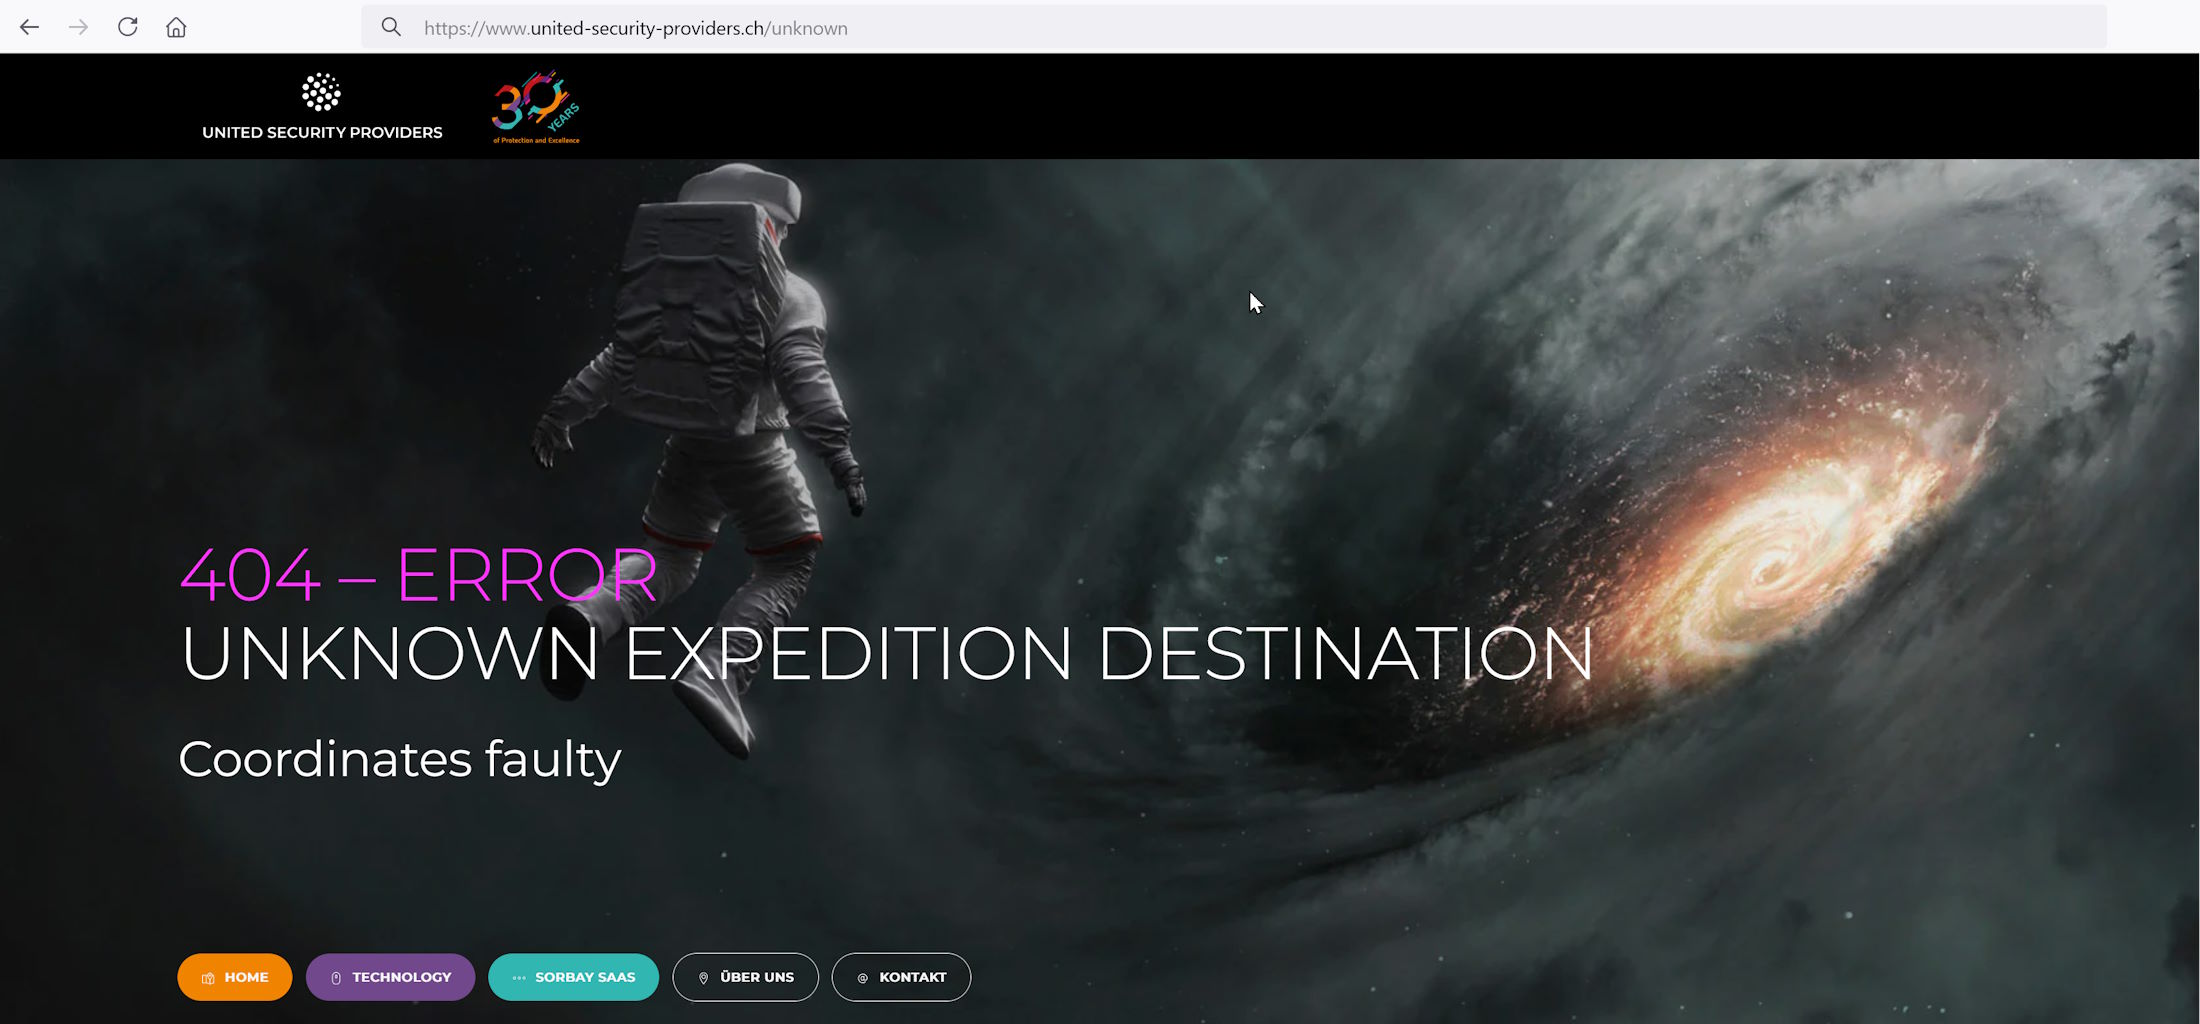2200x1024 pixels.
Task: Click the floating astronaut's backpack
Action: pos(690,300)
